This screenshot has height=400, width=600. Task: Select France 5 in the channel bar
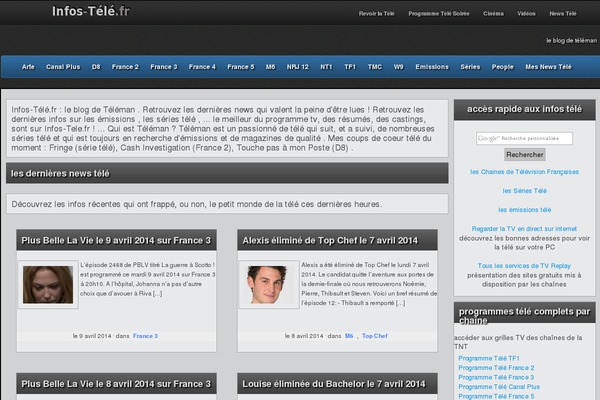(241, 67)
